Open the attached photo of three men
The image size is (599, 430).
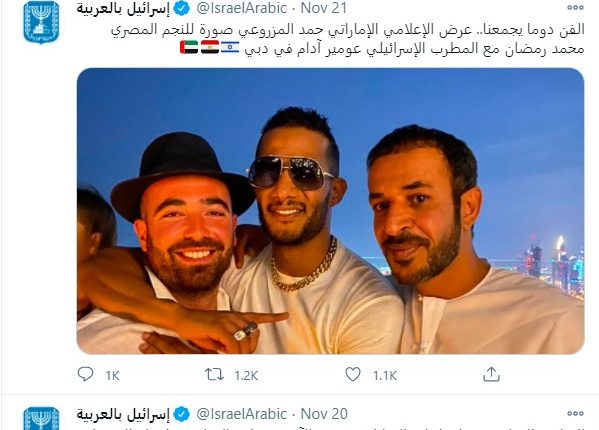coord(330,211)
